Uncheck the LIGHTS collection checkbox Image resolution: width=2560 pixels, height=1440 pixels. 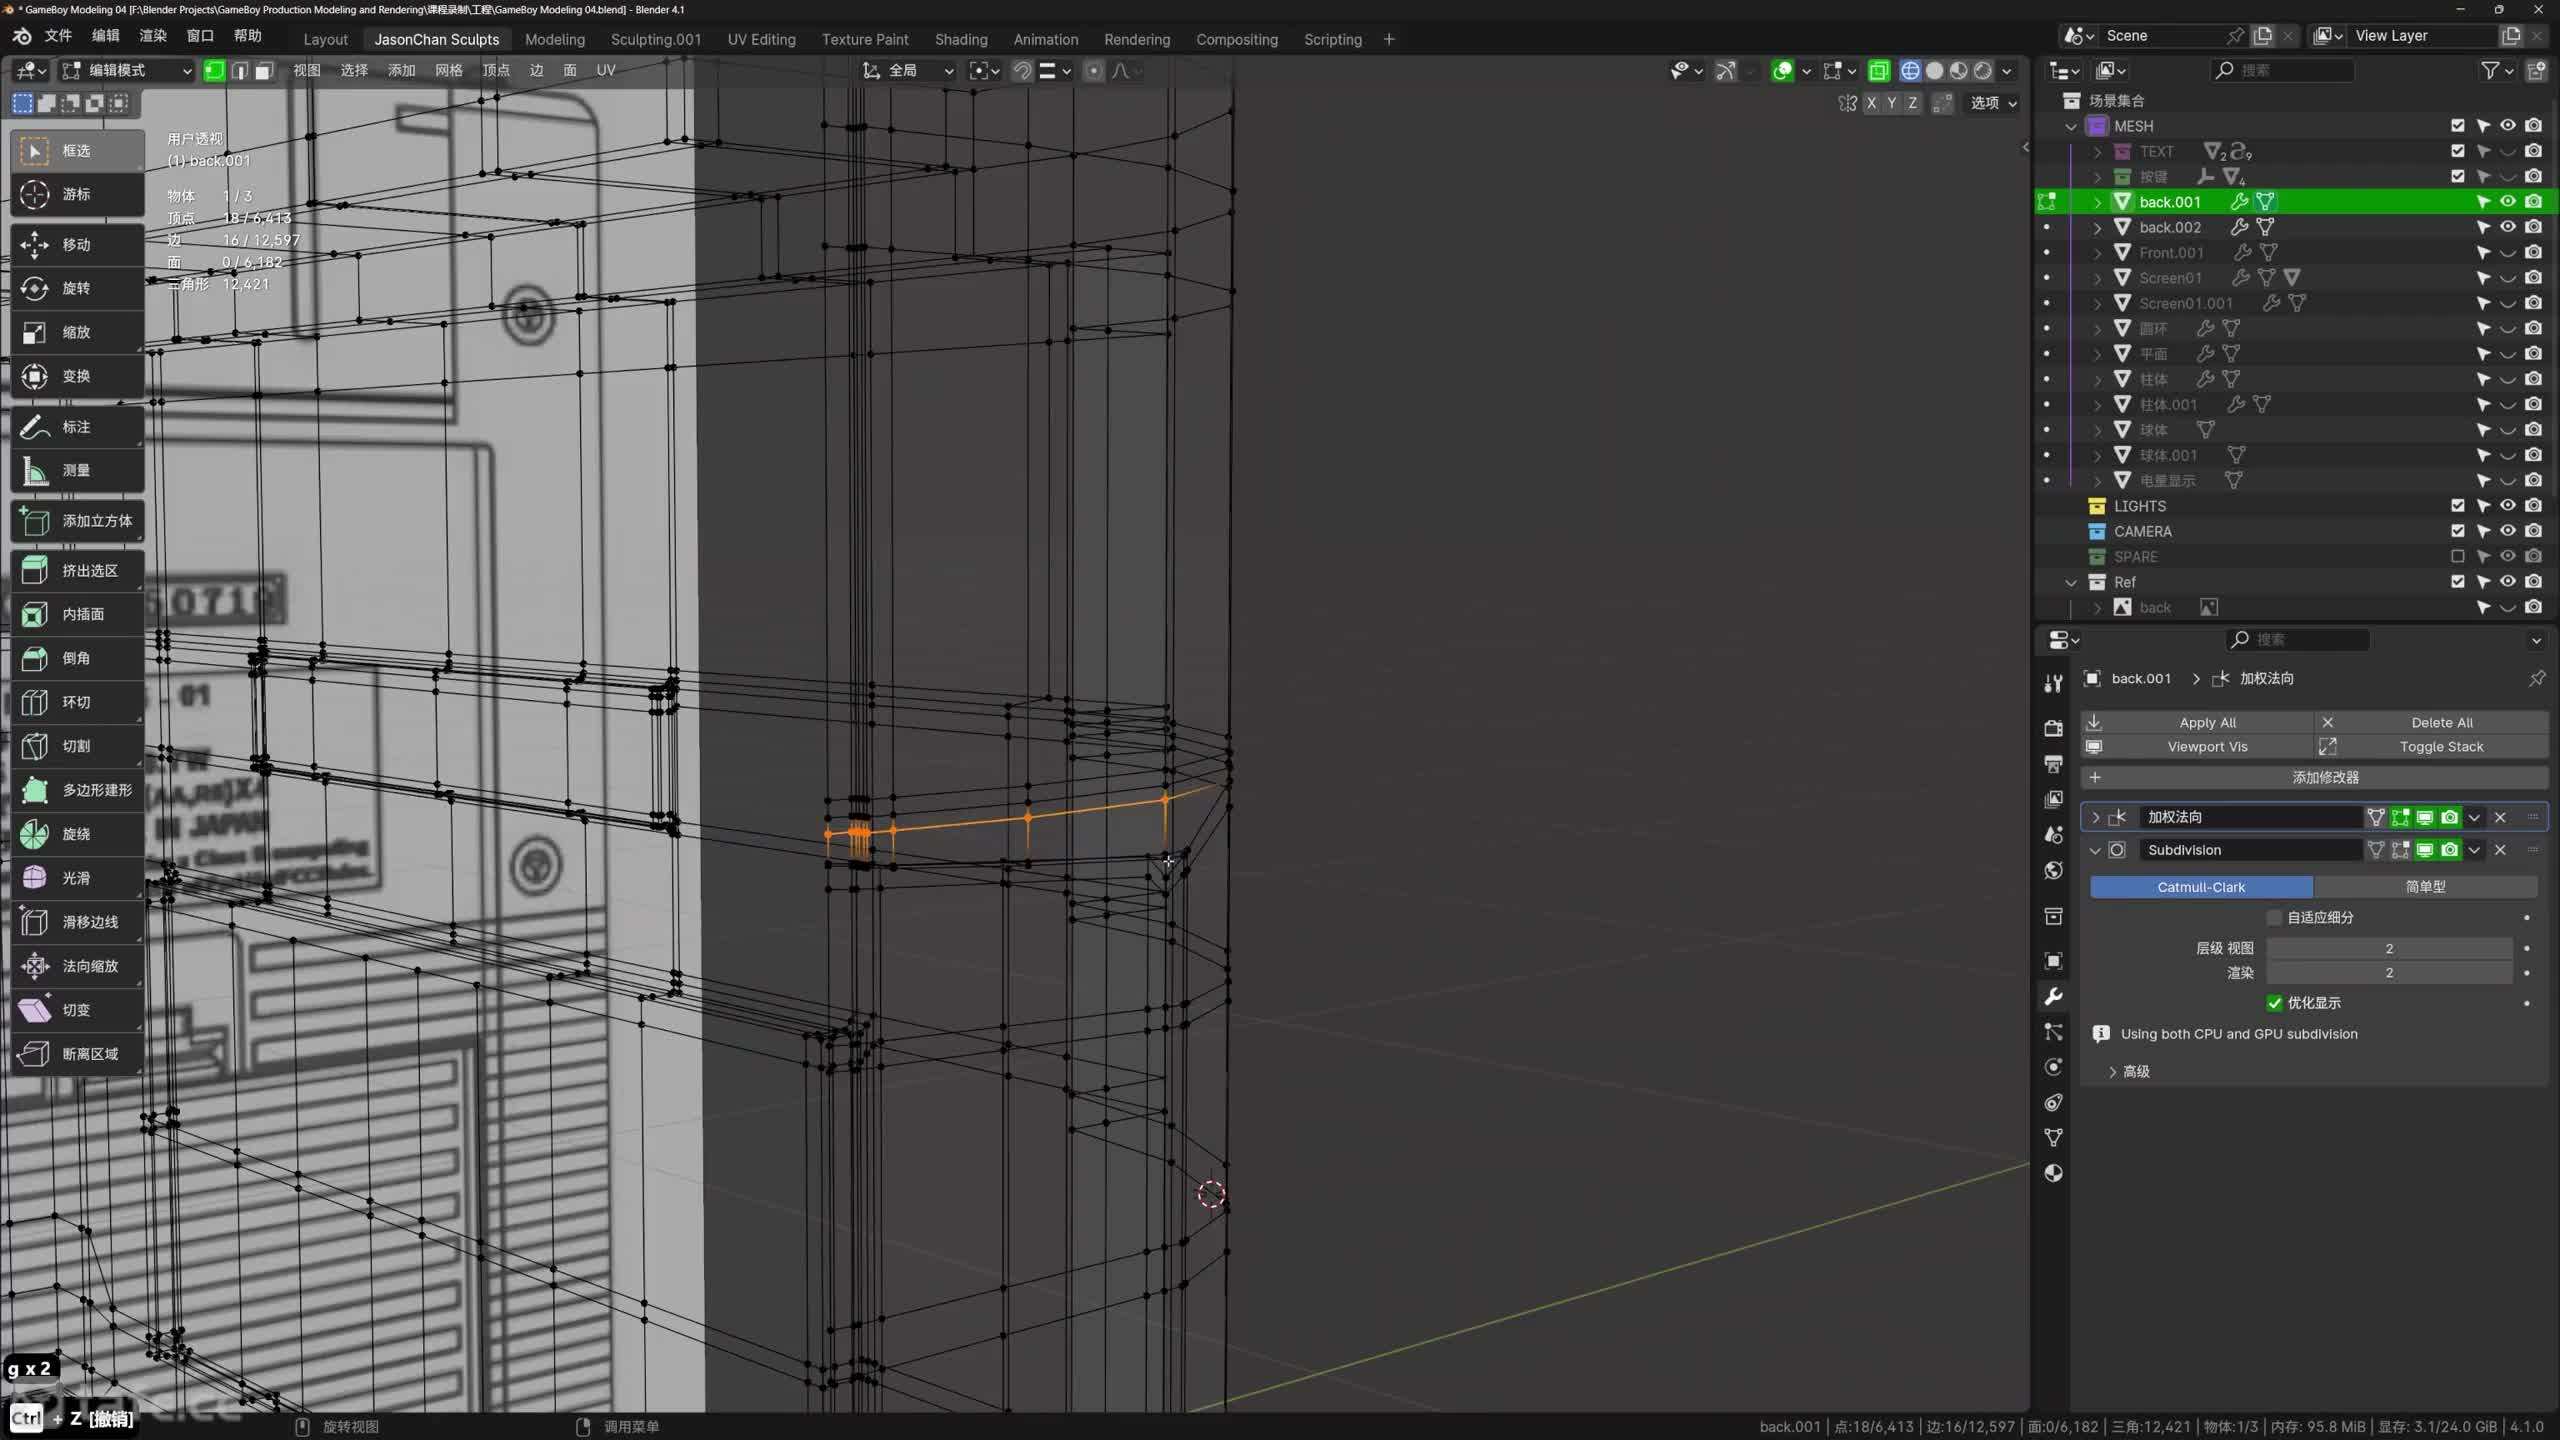point(2457,505)
